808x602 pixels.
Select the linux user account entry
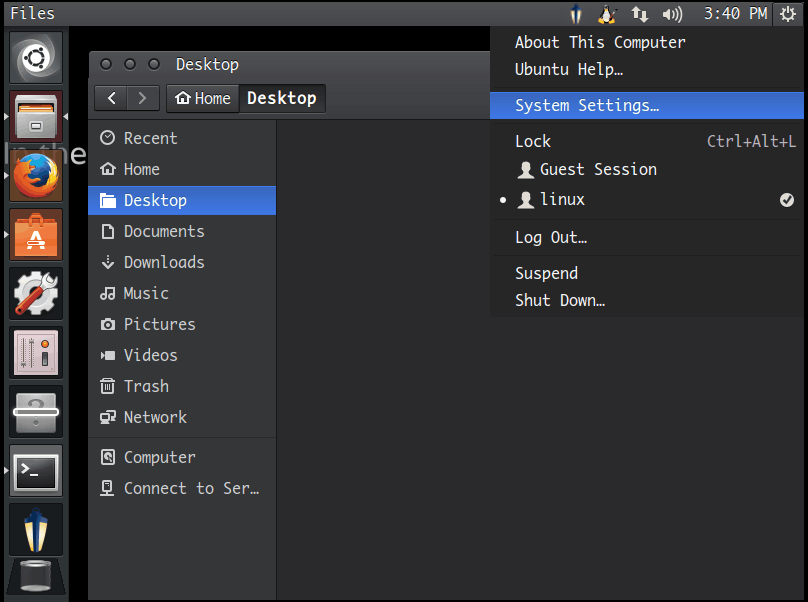point(562,200)
